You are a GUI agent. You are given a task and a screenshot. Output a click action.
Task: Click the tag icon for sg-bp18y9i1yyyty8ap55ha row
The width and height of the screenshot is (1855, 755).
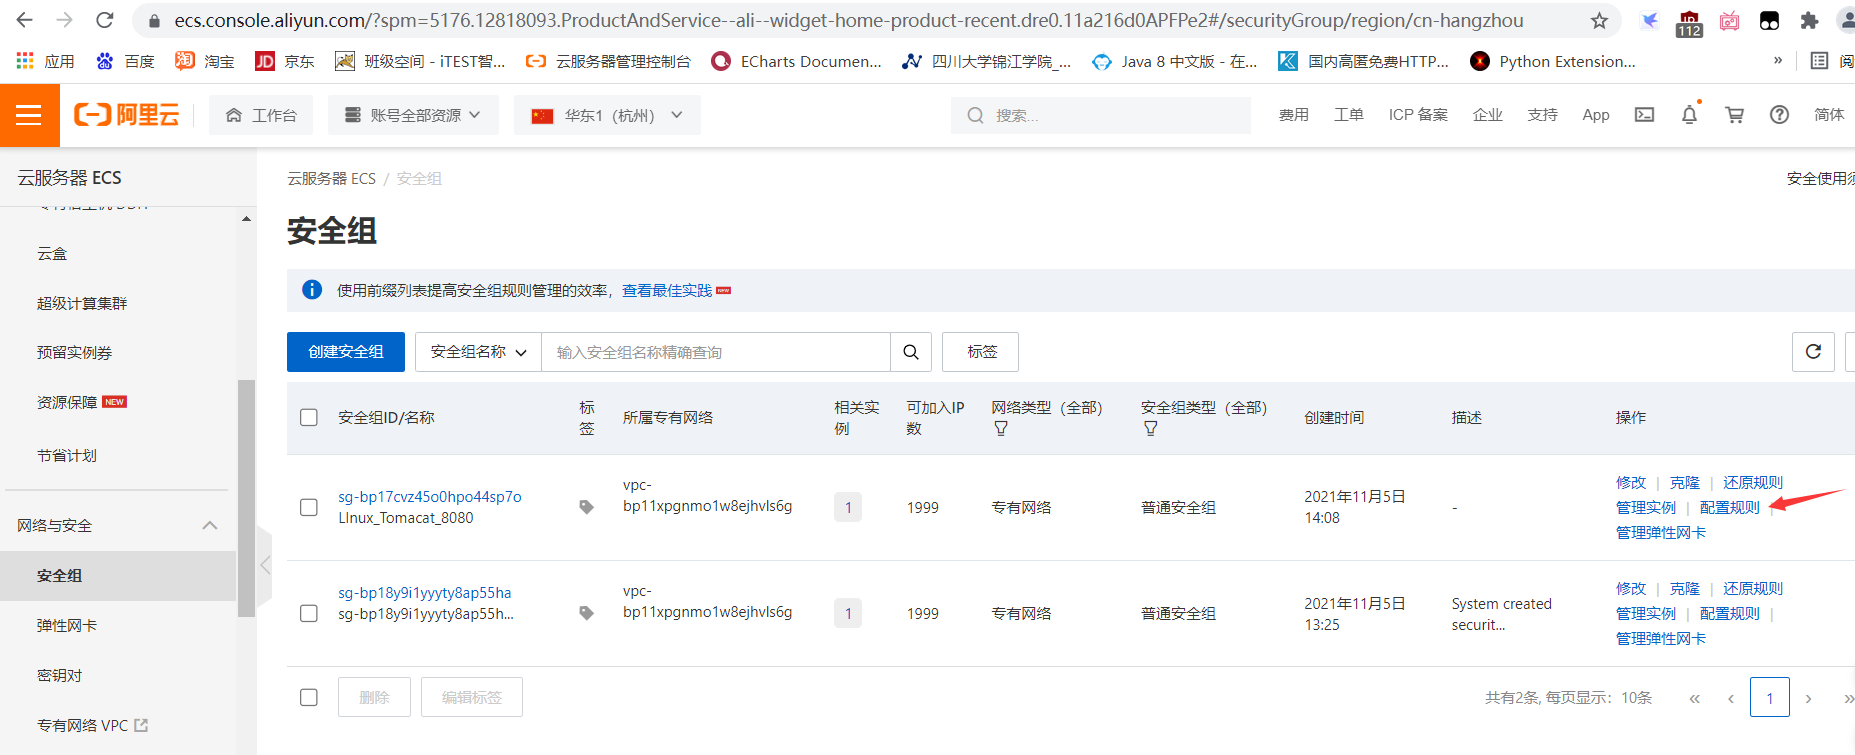click(x=586, y=613)
